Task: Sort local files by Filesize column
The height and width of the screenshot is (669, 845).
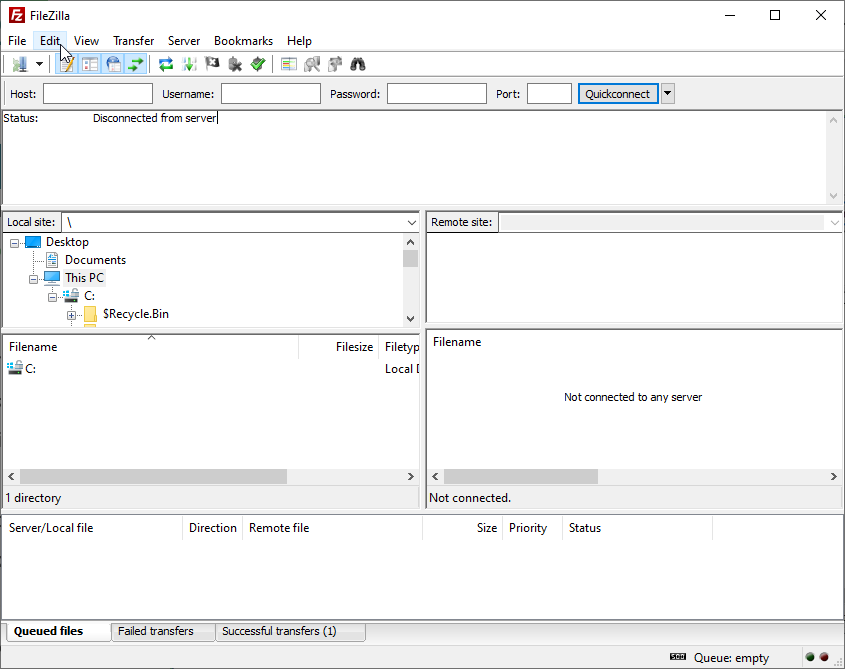Action: click(338, 347)
